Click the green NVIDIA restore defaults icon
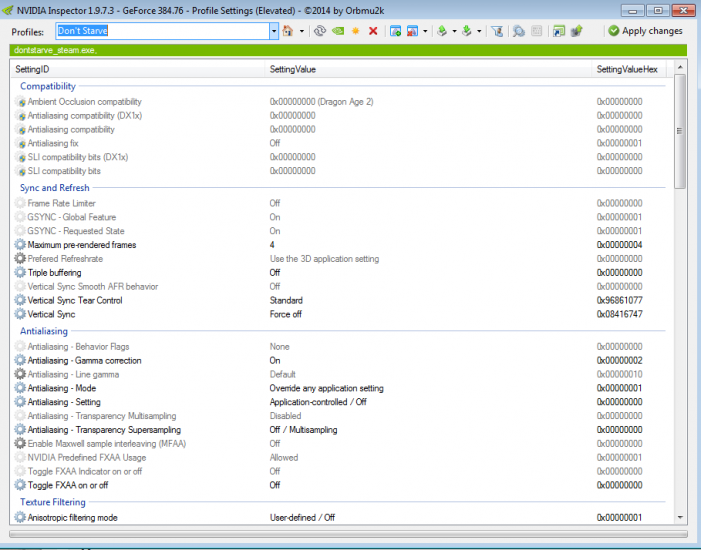Image resolution: width=701 pixels, height=550 pixels. point(338,31)
